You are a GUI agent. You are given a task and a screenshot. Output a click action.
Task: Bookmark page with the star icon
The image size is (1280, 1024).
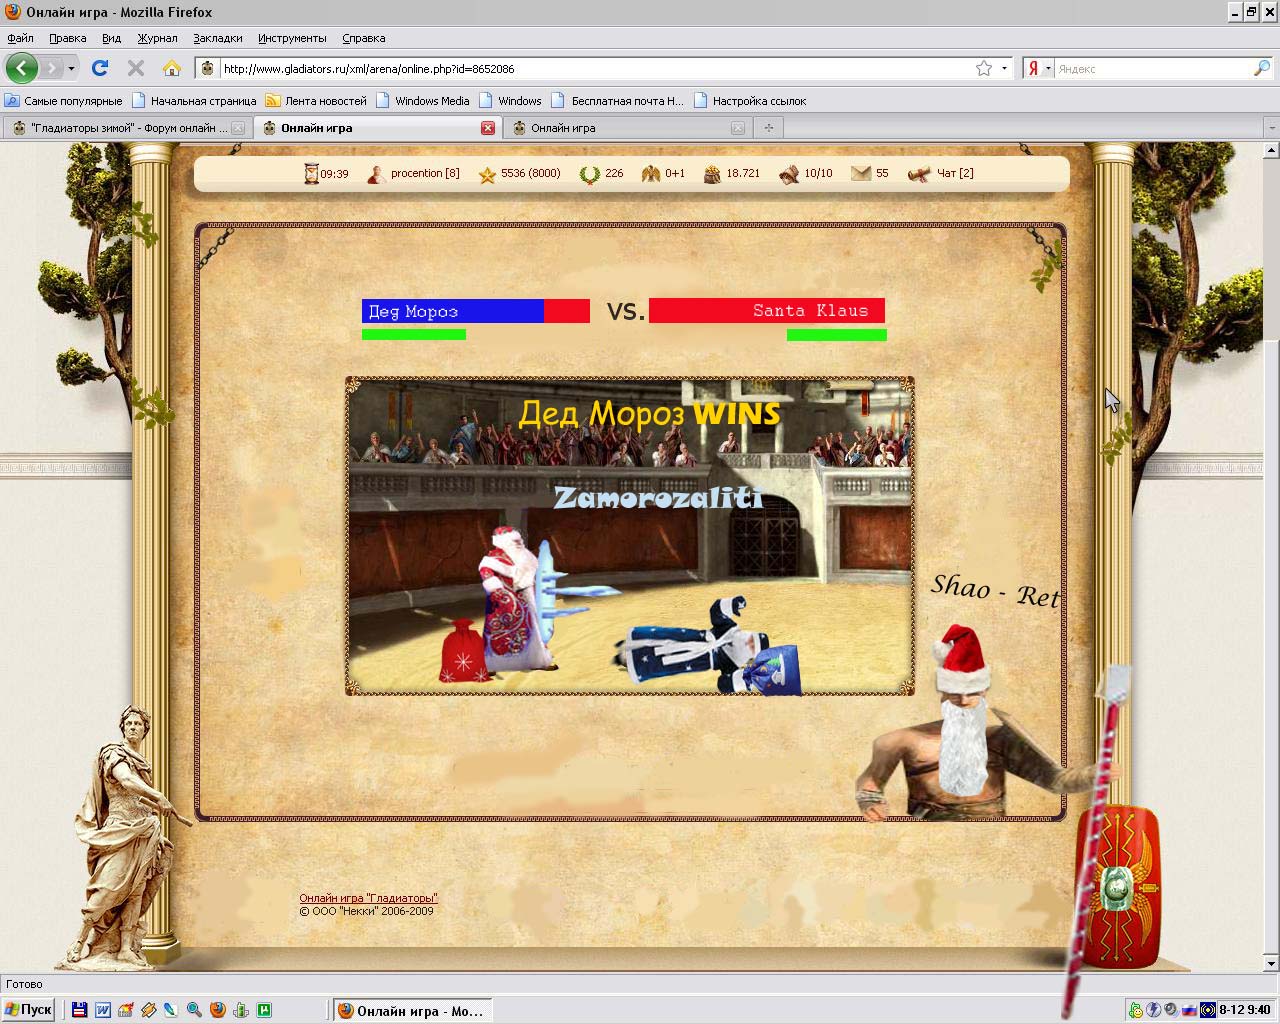coord(984,68)
